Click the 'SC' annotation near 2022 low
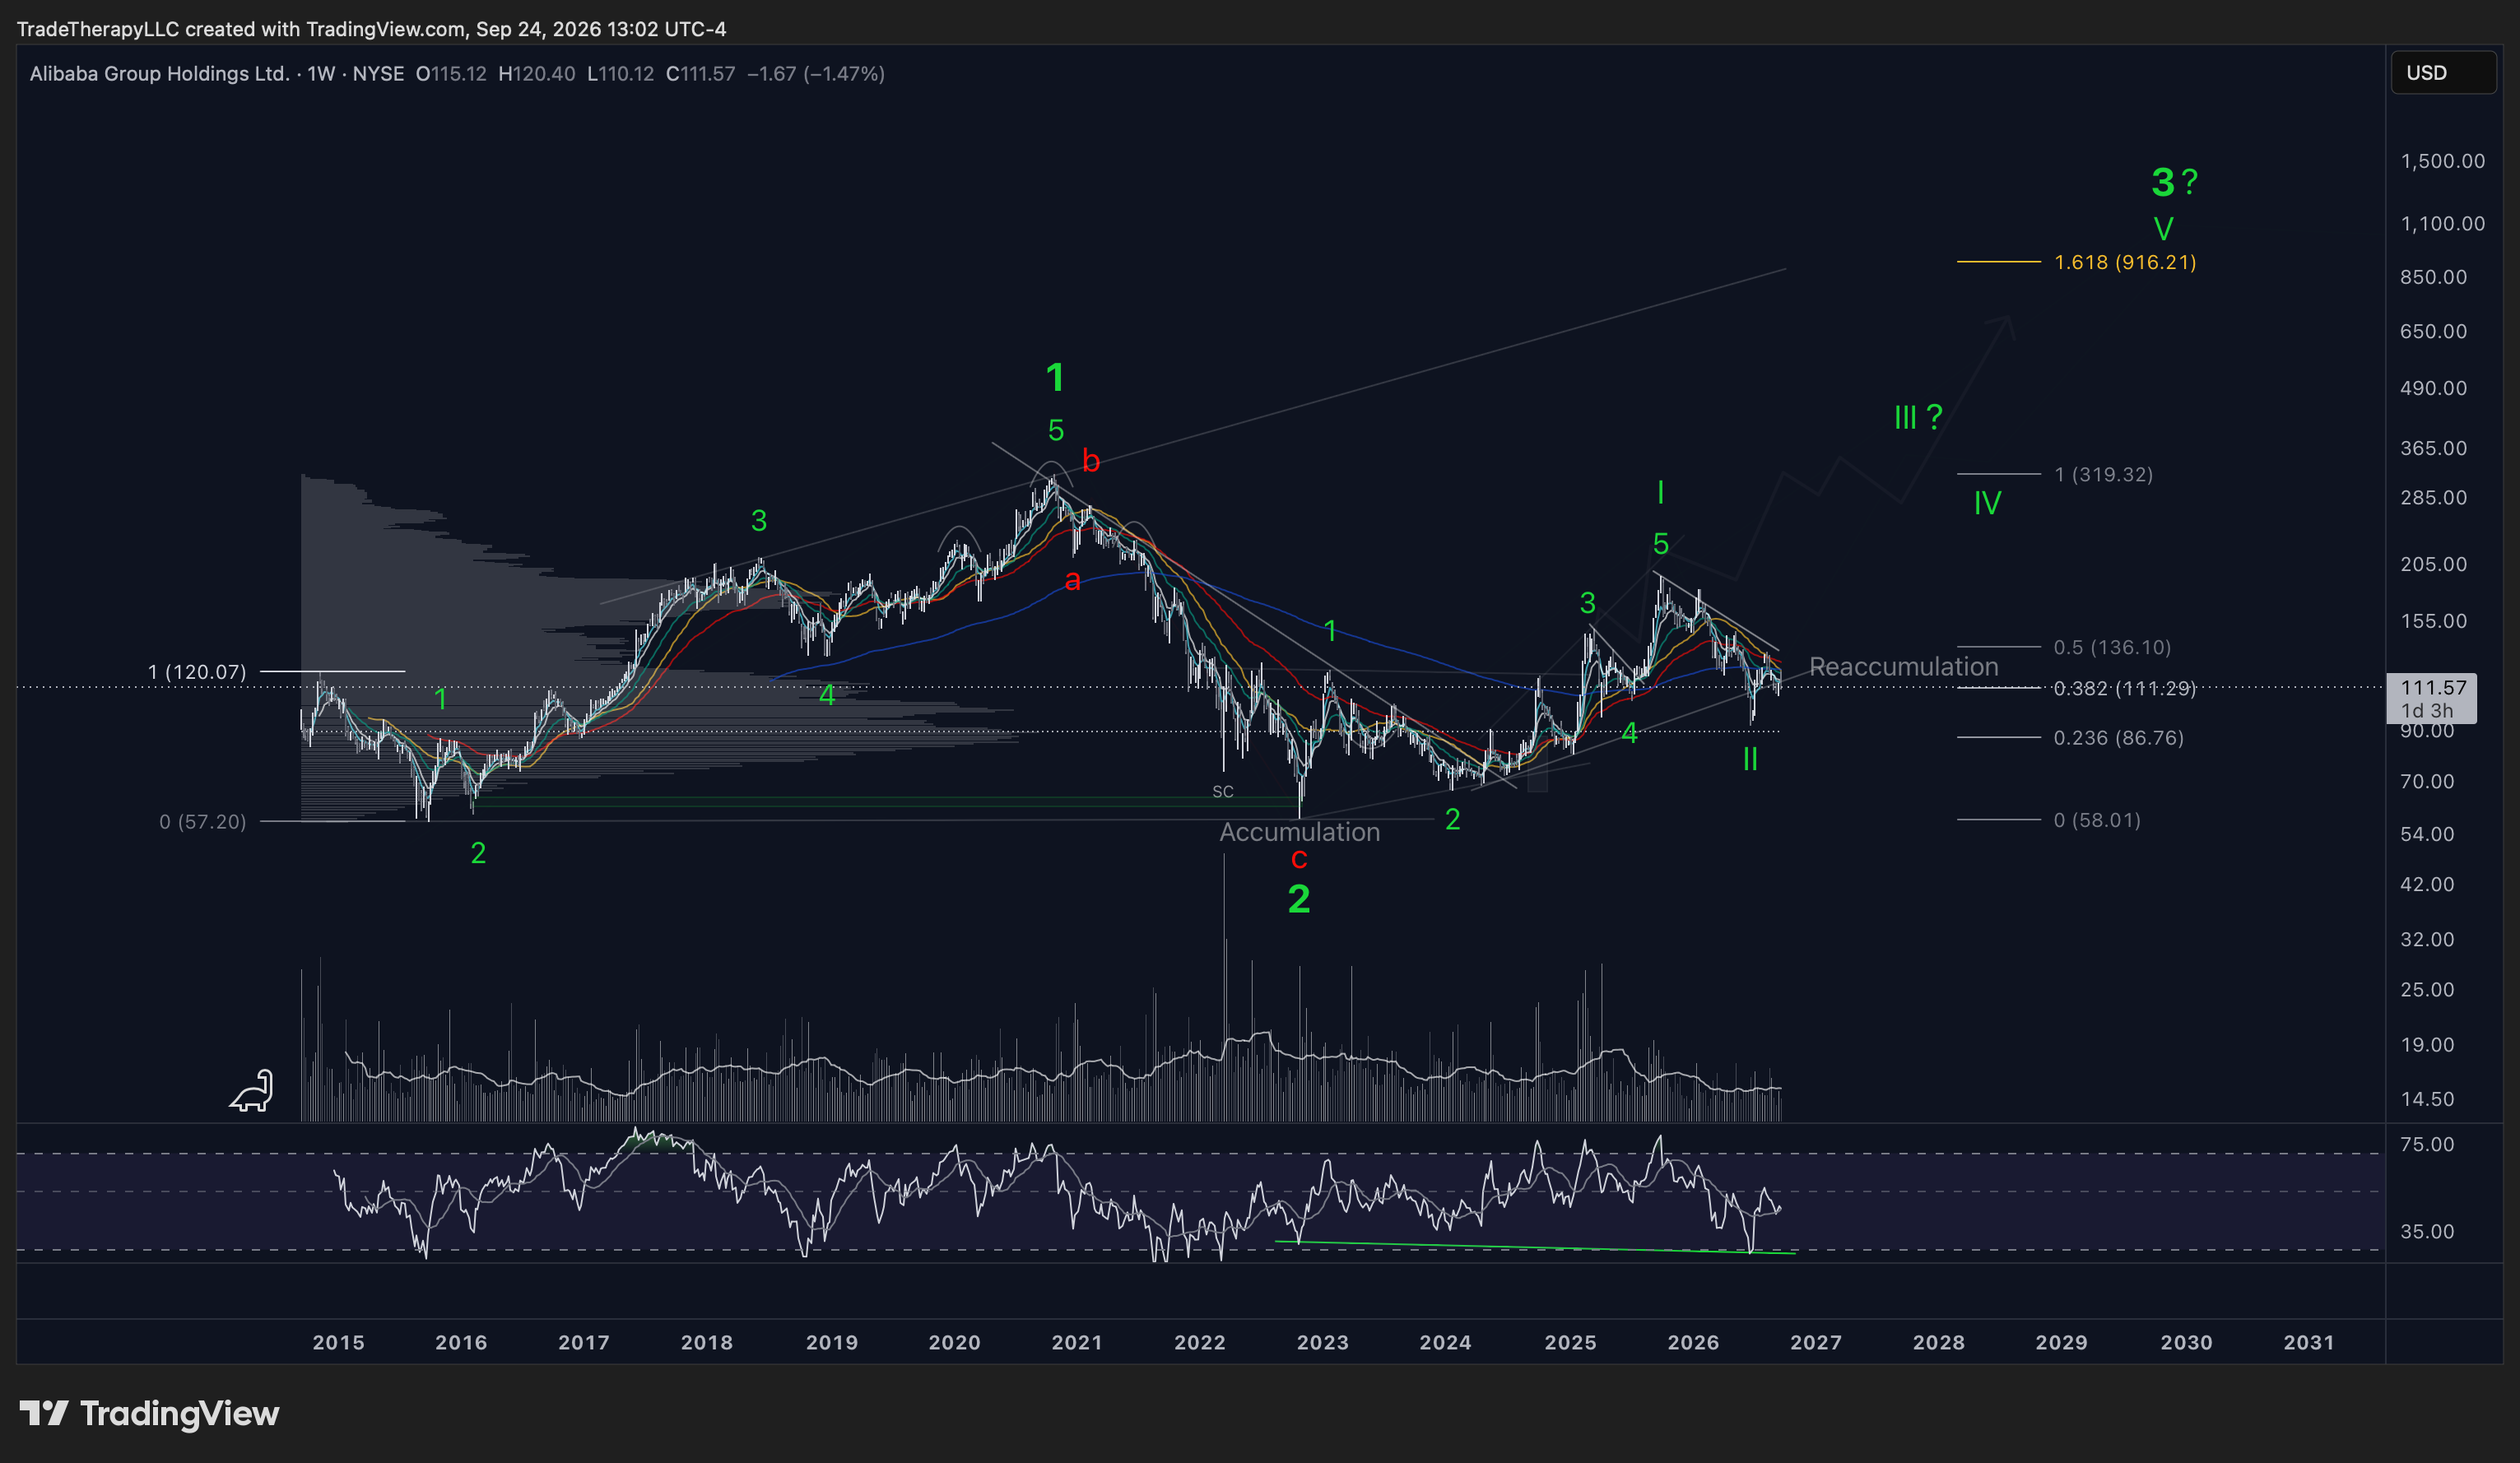The height and width of the screenshot is (1463, 2520). [1223, 792]
